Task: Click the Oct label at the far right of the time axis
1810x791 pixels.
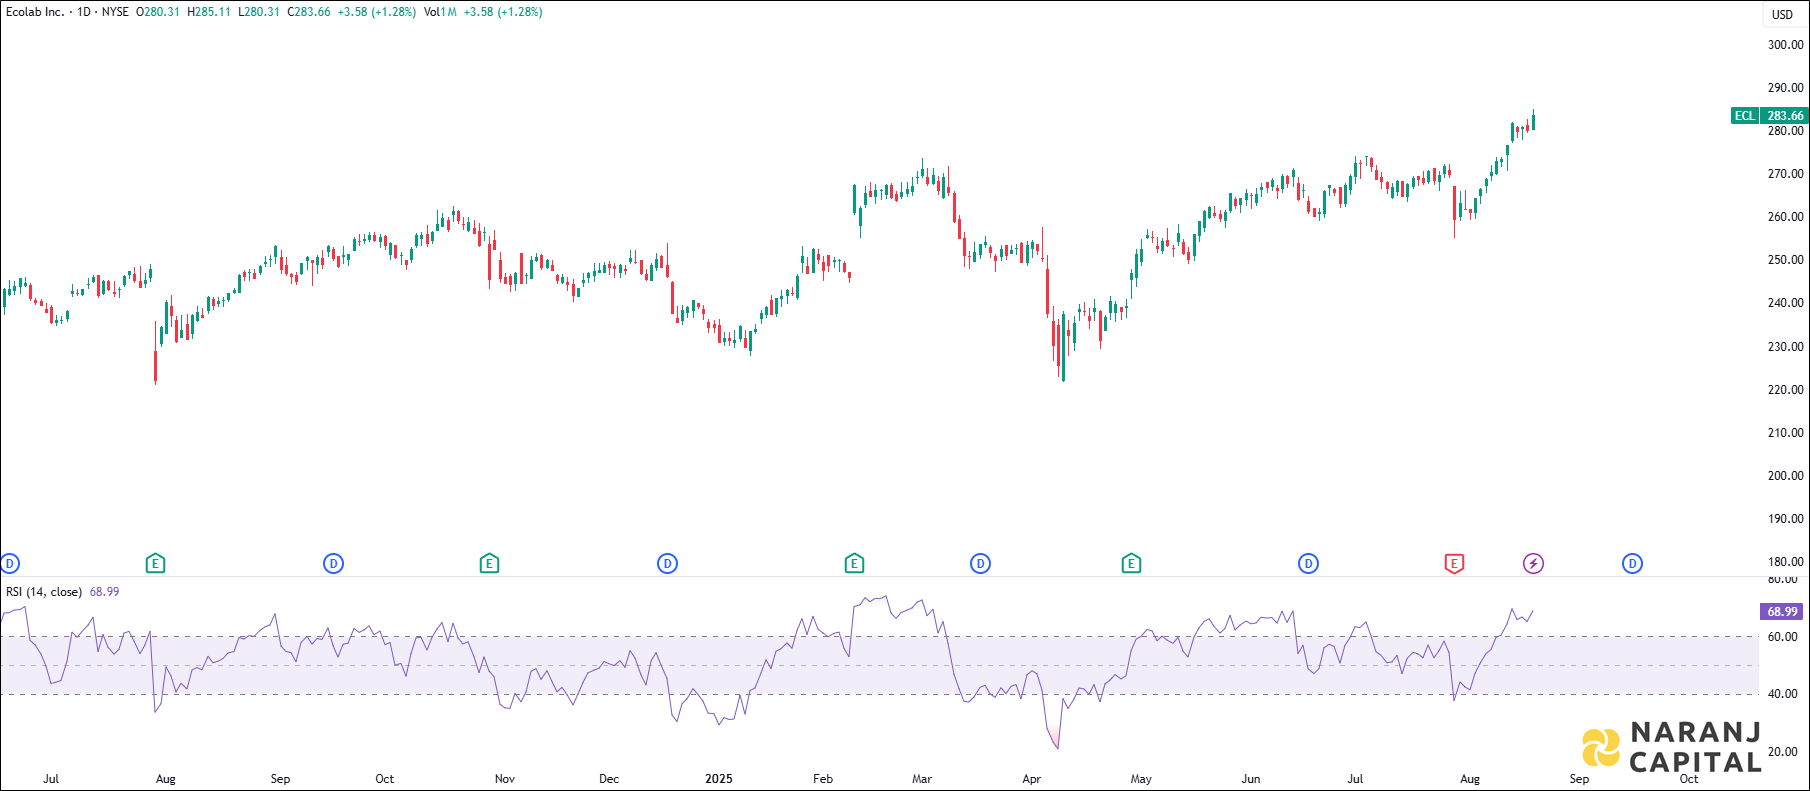Action: [1689, 779]
